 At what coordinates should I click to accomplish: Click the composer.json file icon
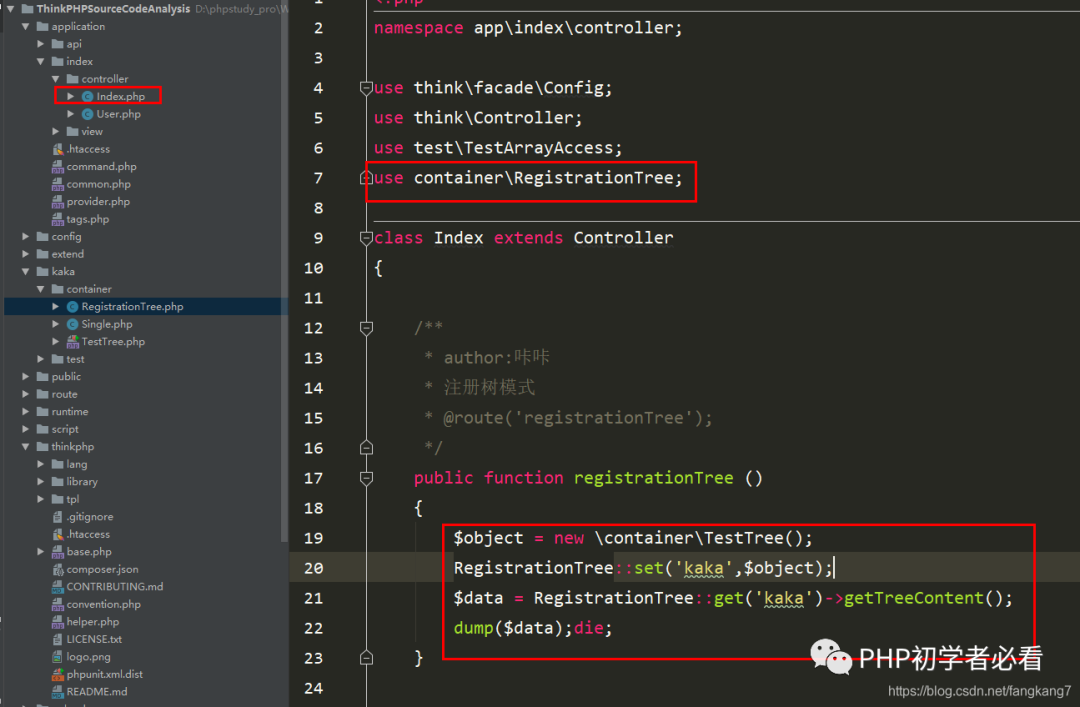click(x=58, y=569)
